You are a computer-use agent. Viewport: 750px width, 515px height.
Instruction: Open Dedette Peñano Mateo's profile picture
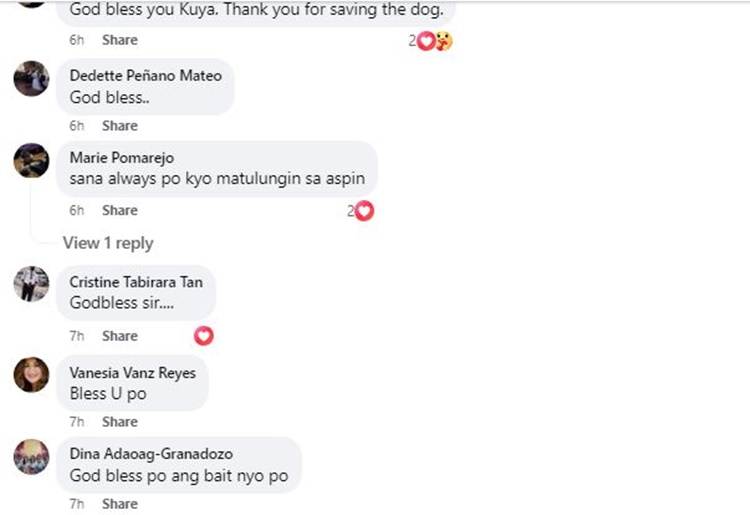click(32, 78)
